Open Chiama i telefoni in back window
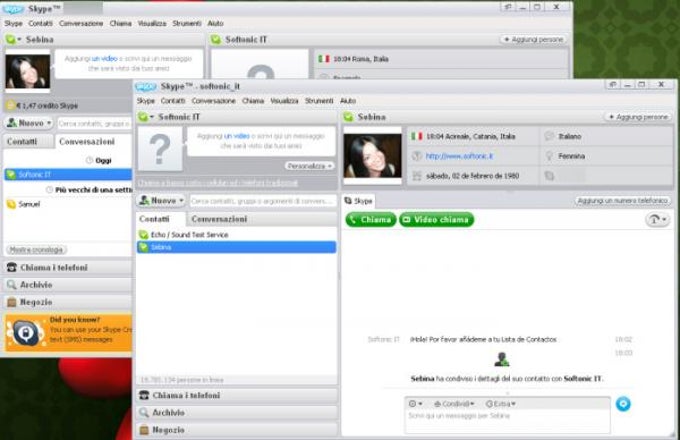680x440 pixels. click(x=68, y=267)
